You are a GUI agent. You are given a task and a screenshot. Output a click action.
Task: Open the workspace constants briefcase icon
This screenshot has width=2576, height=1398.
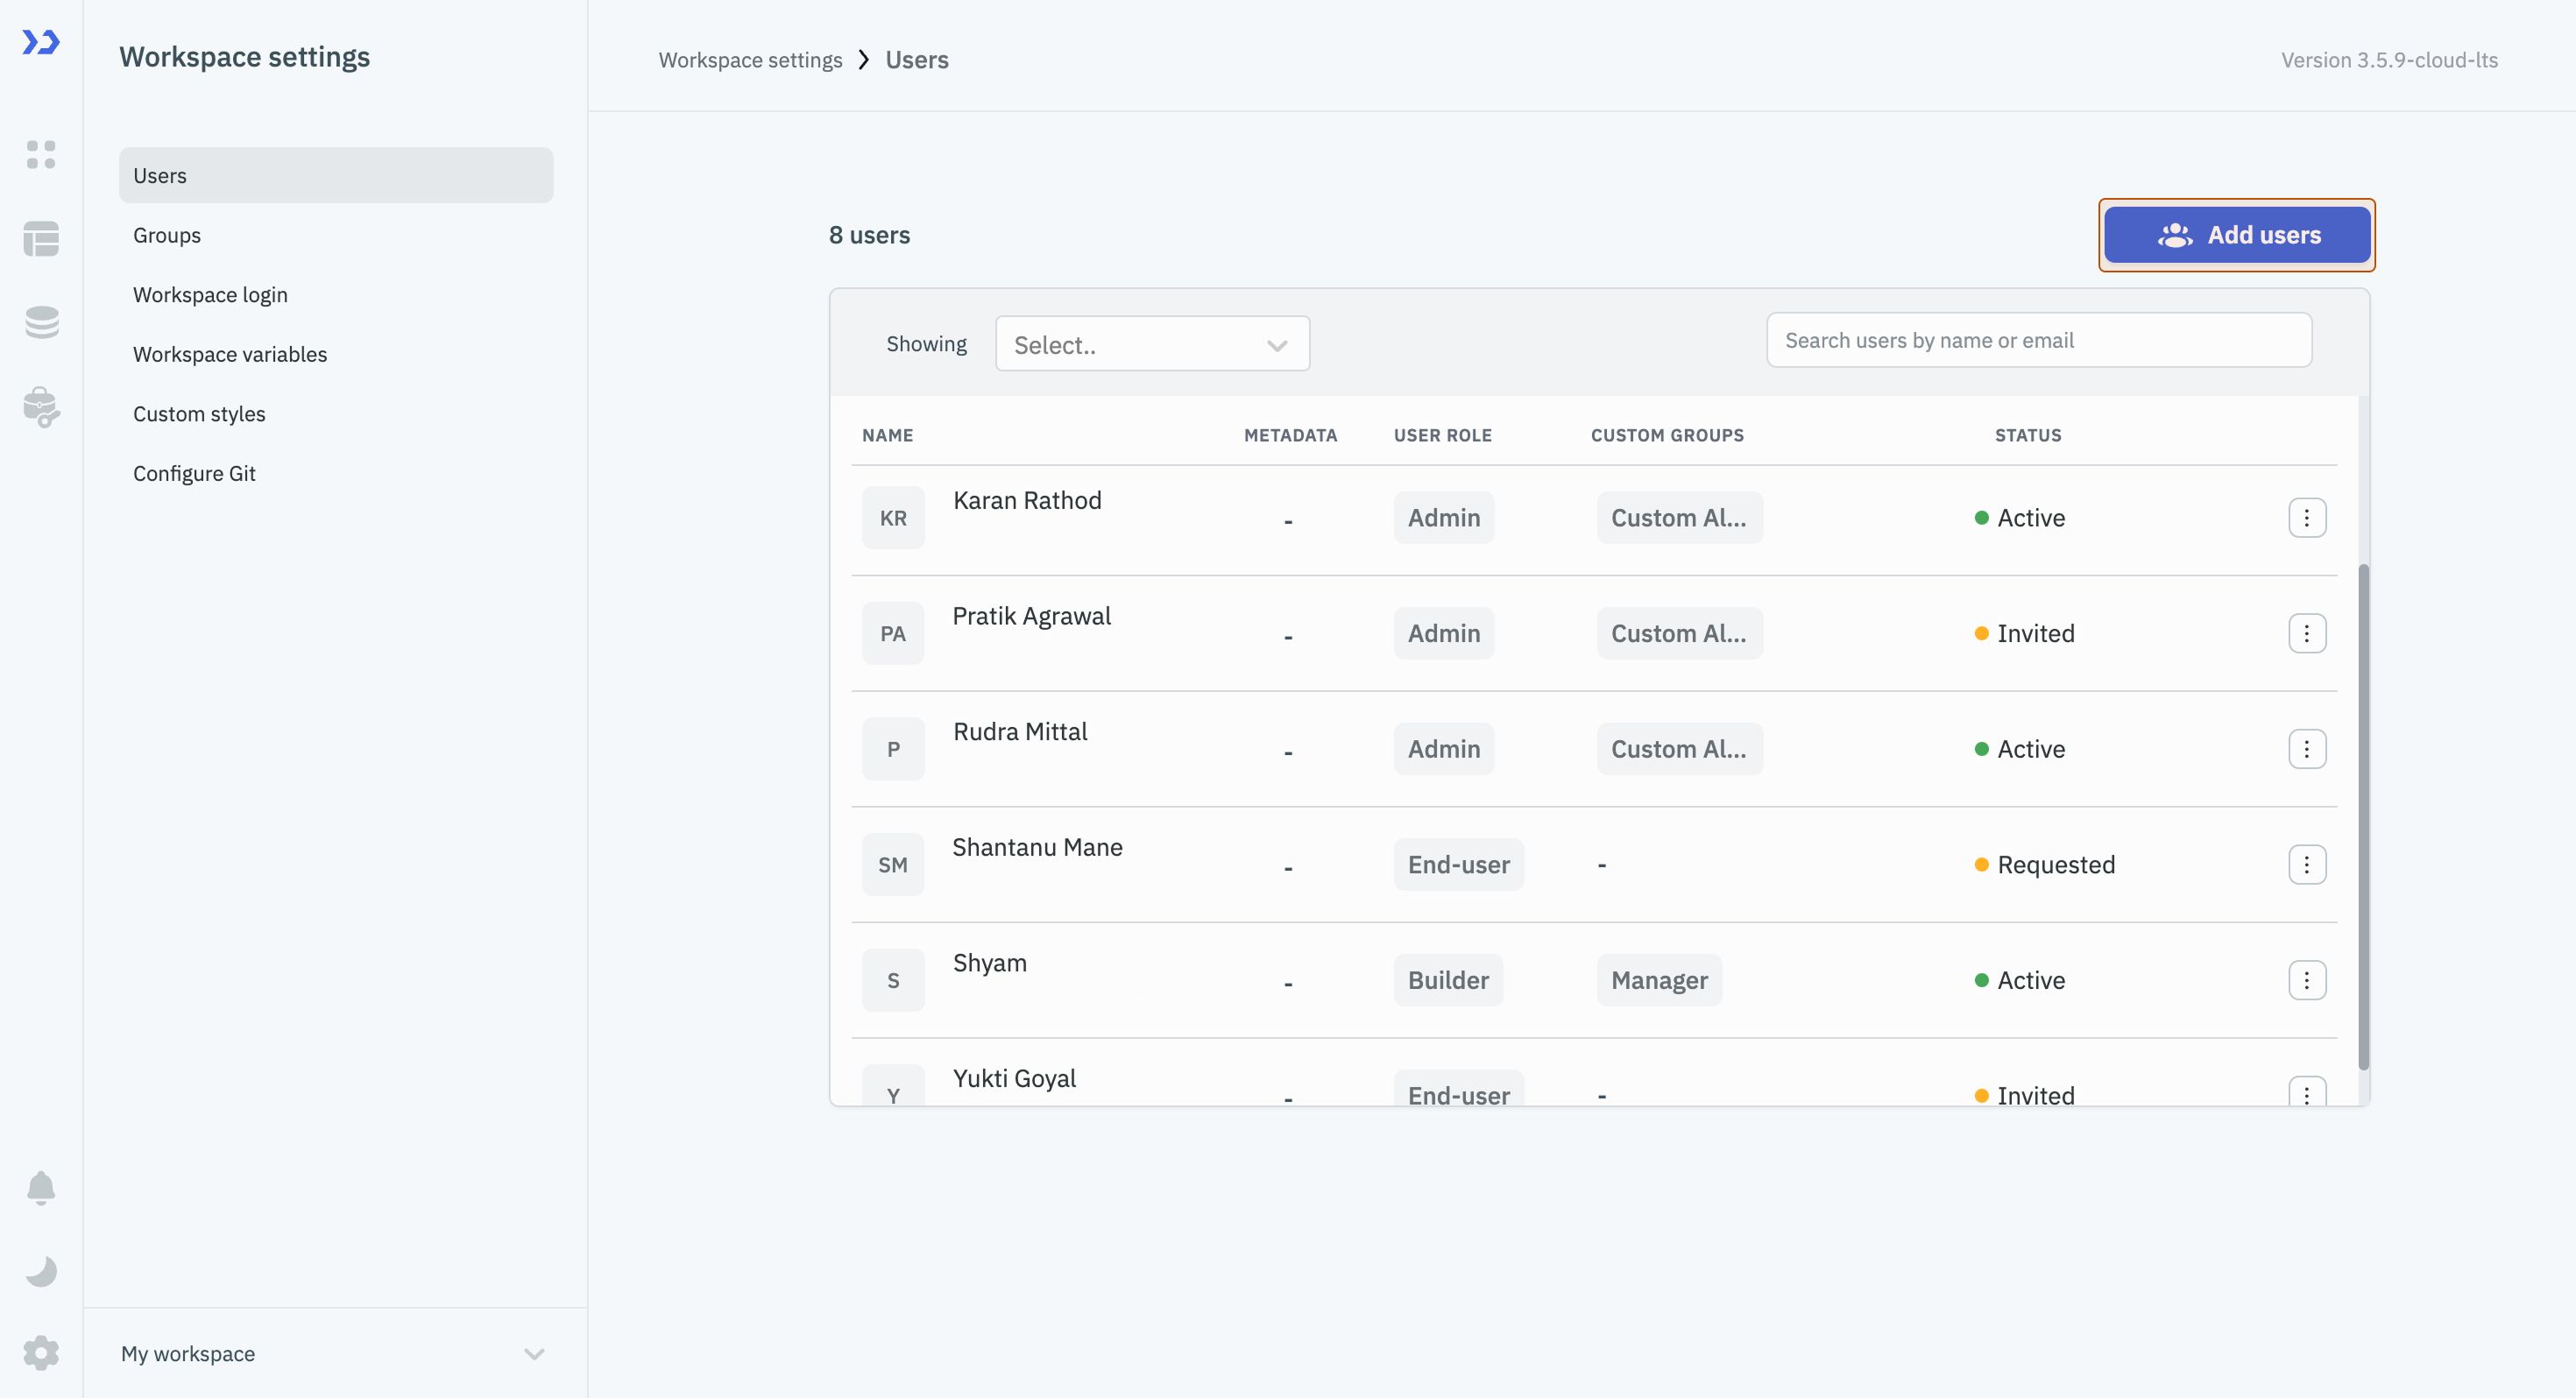point(41,406)
